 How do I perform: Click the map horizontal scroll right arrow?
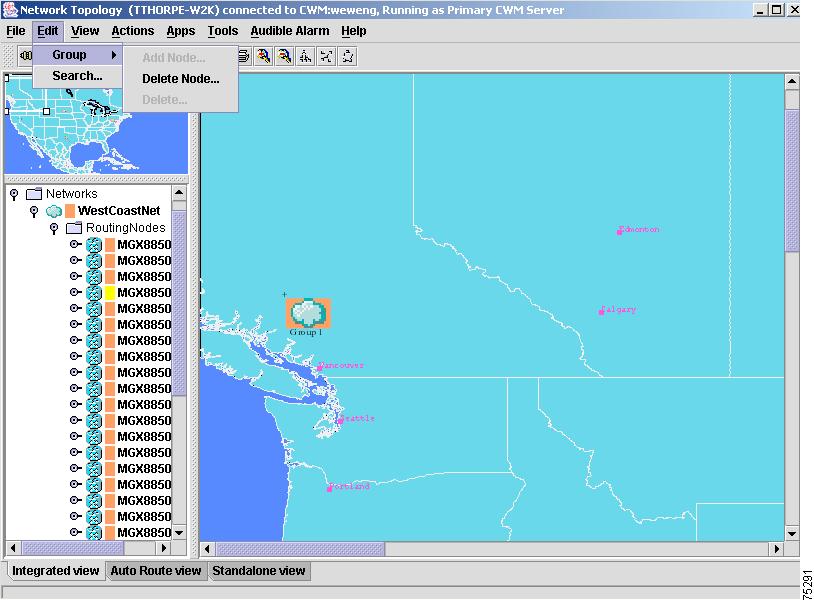(x=777, y=549)
